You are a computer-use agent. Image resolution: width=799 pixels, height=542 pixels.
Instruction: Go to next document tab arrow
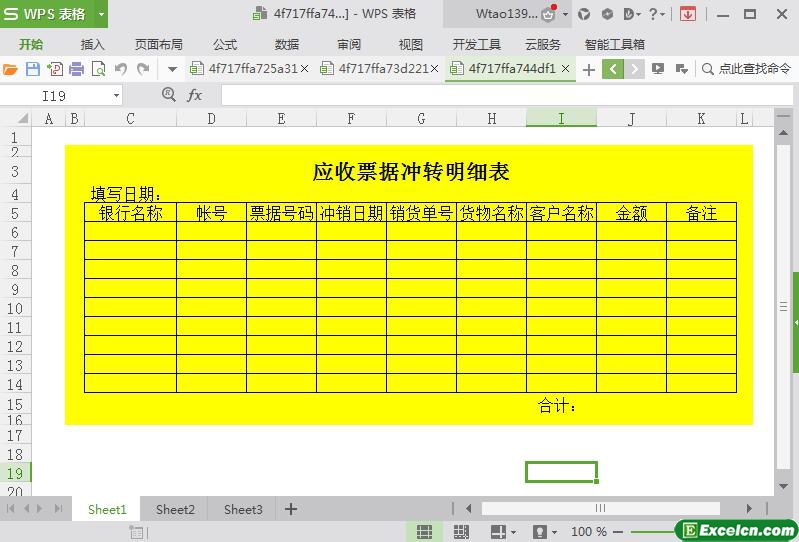(x=634, y=69)
